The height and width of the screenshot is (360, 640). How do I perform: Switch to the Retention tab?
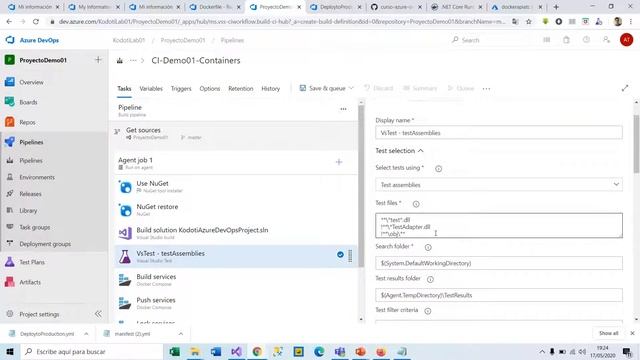(x=241, y=89)
